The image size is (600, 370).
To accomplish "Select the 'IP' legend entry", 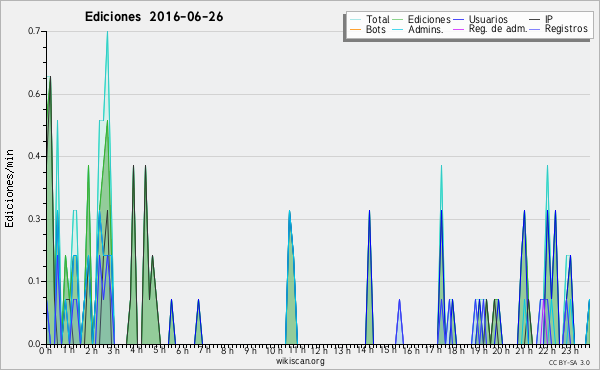I will click(x=541, y=19).
